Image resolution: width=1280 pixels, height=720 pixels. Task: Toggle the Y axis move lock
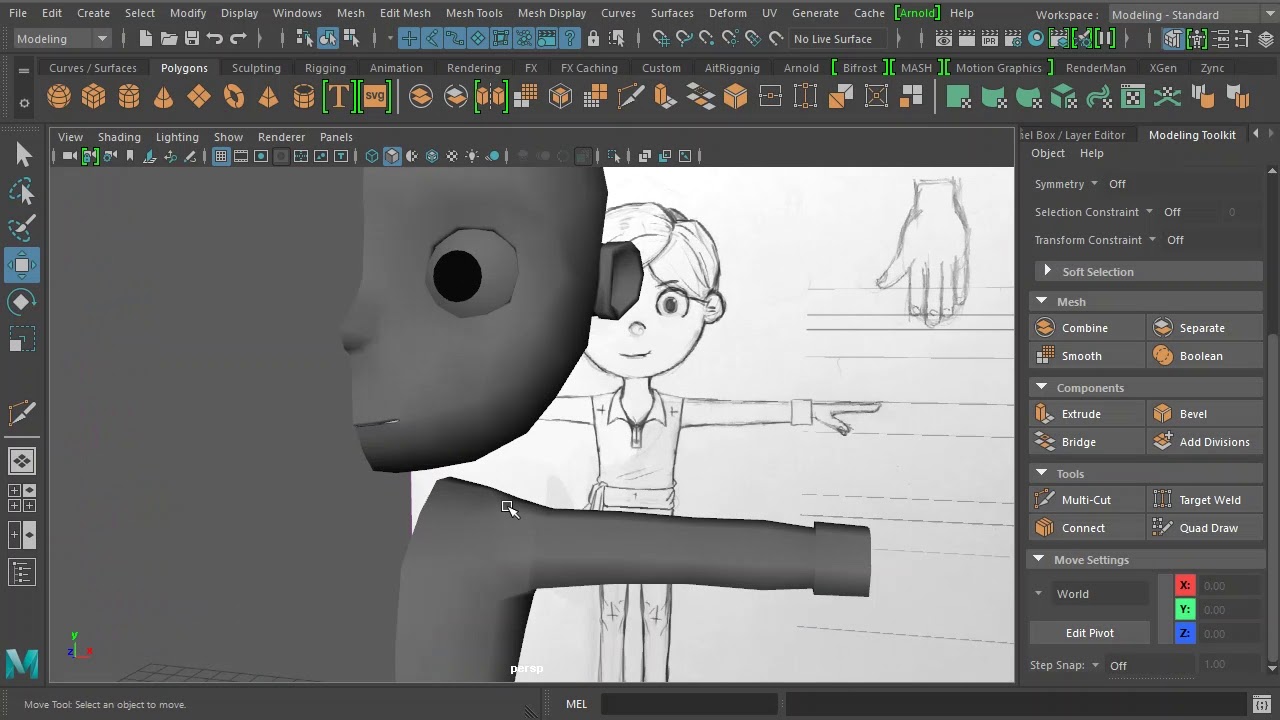1185,610
